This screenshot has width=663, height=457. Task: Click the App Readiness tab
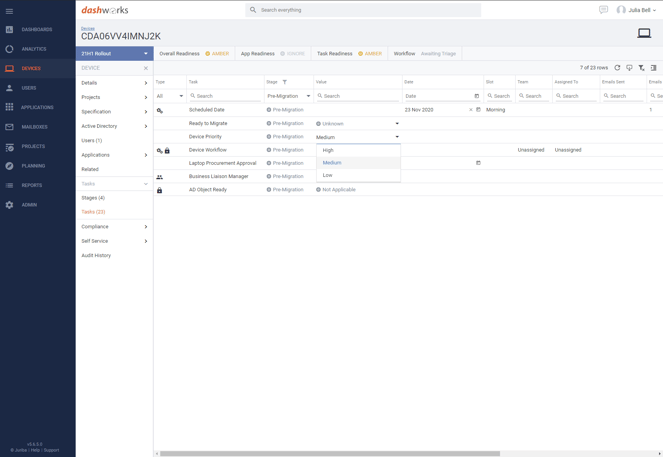[x=273, y=54]
